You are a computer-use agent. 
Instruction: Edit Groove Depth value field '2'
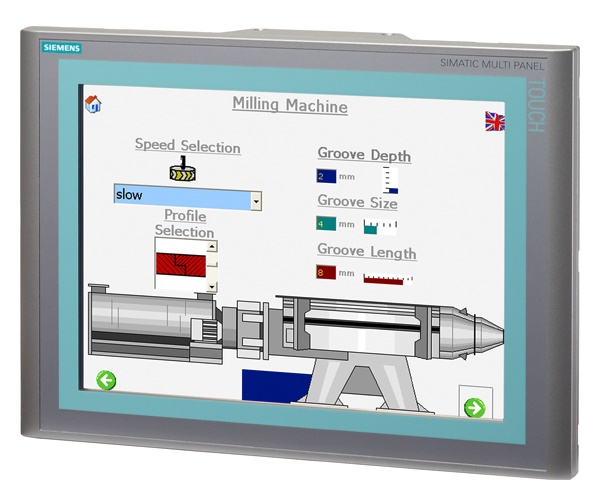pos(326,176)
